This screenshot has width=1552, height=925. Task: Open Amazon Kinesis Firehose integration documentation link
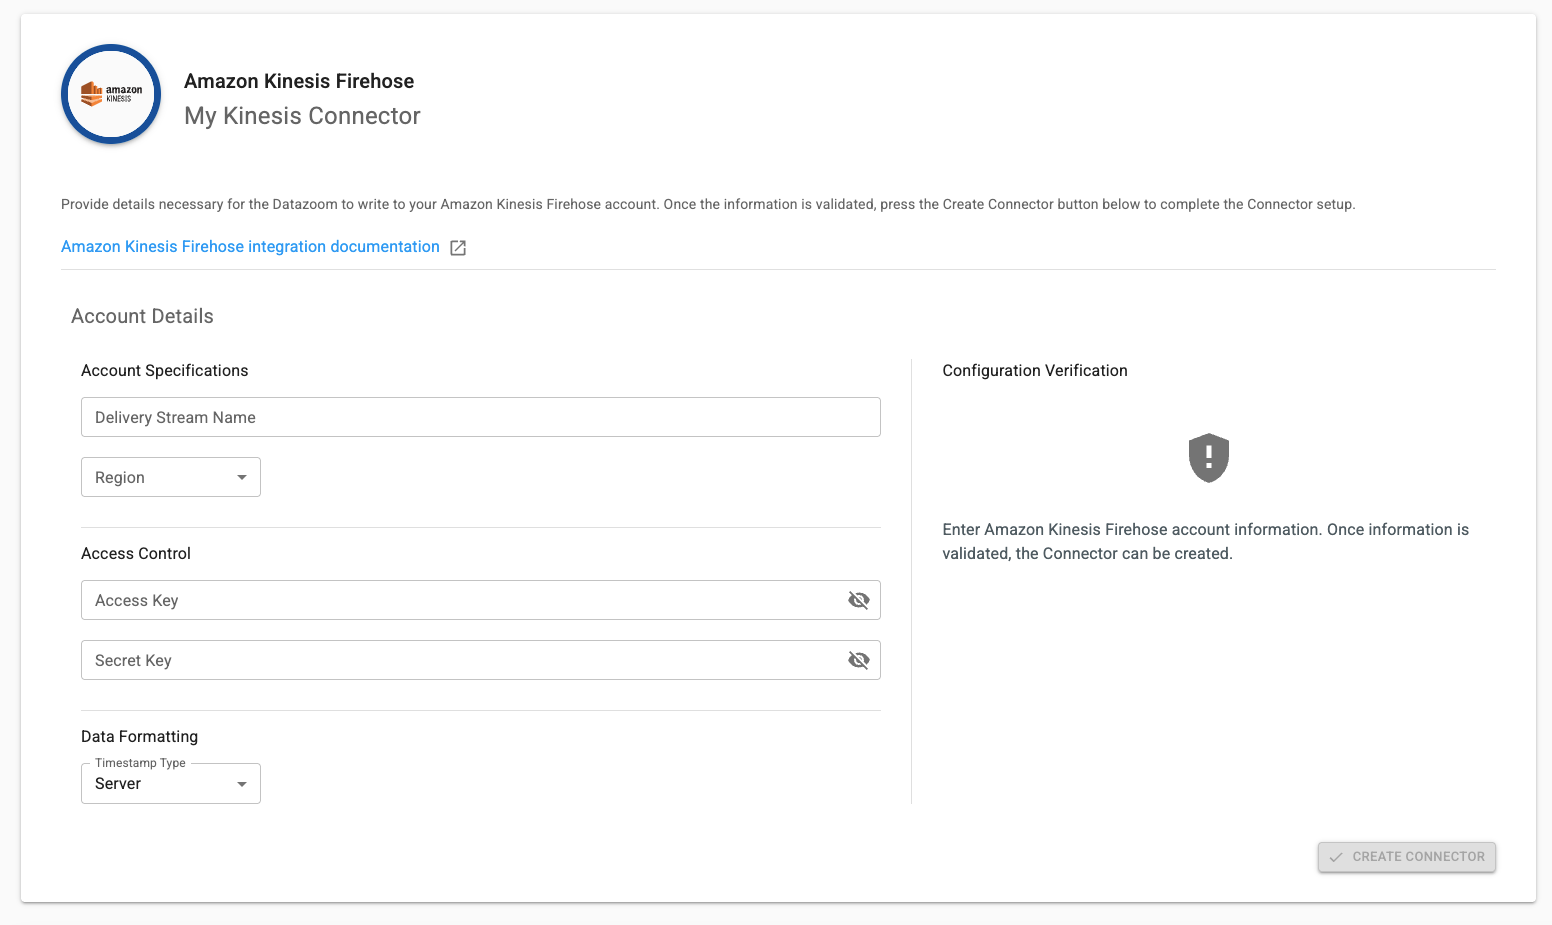[x=250, y=247]
